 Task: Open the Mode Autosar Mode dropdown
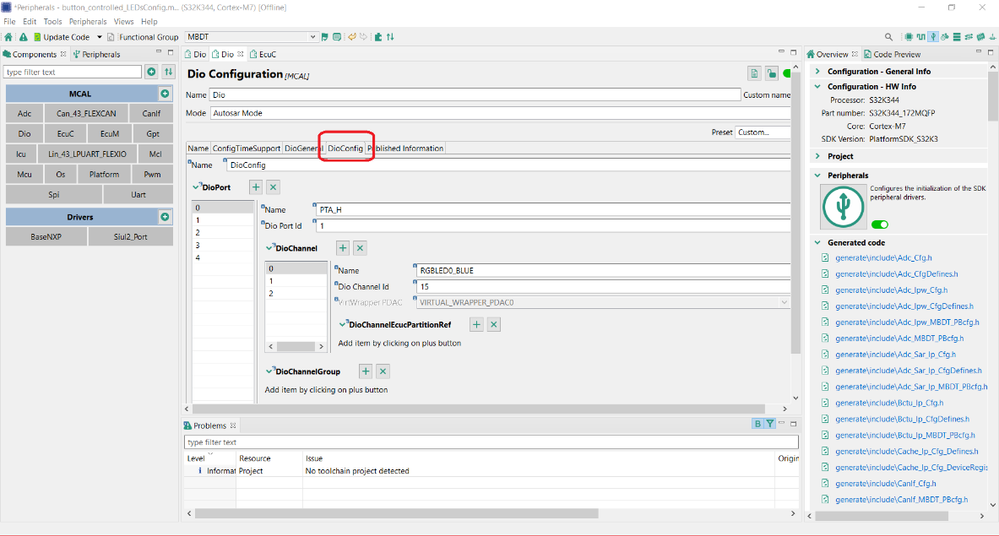[500, 113]
